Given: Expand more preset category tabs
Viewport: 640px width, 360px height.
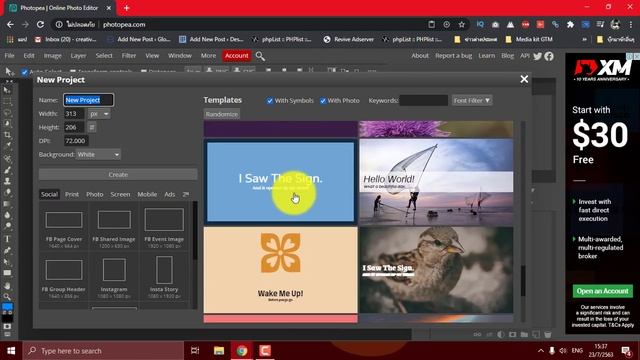Looking at the screenshot, I should [186, 194].
